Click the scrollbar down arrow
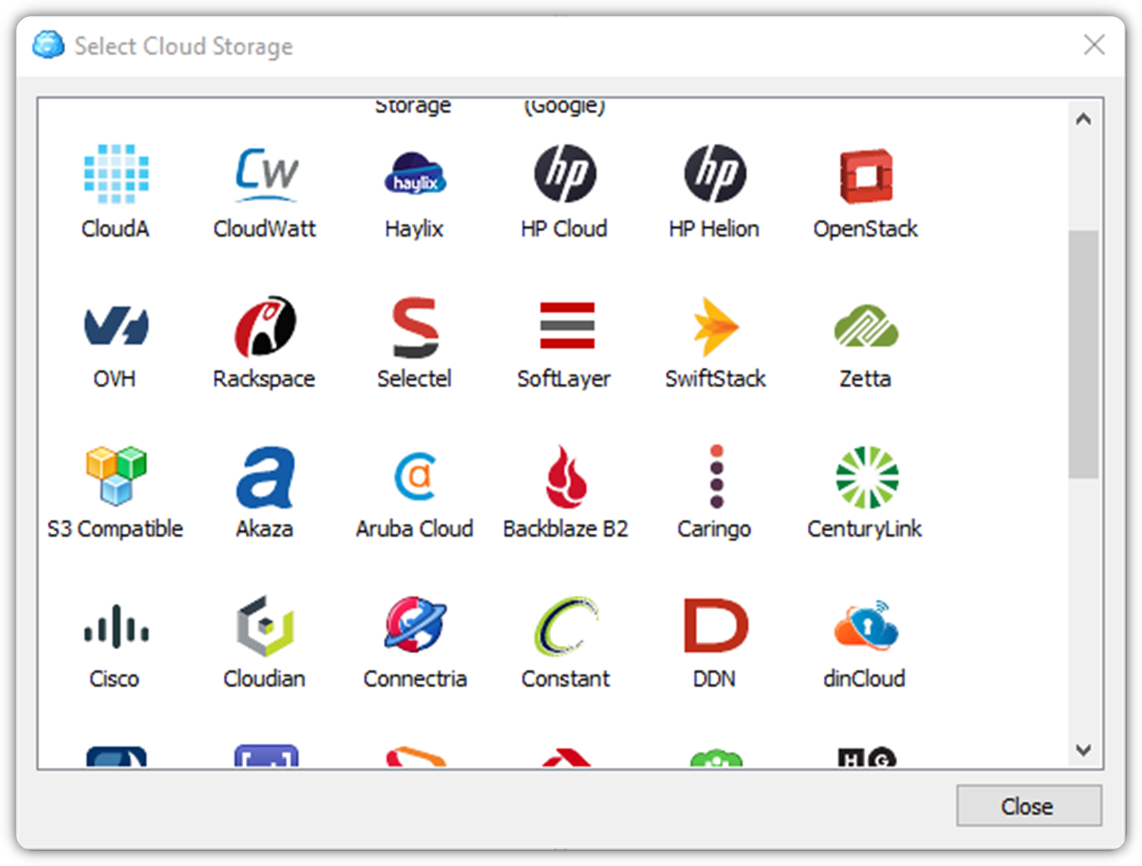 click(x=1084, y=750)
